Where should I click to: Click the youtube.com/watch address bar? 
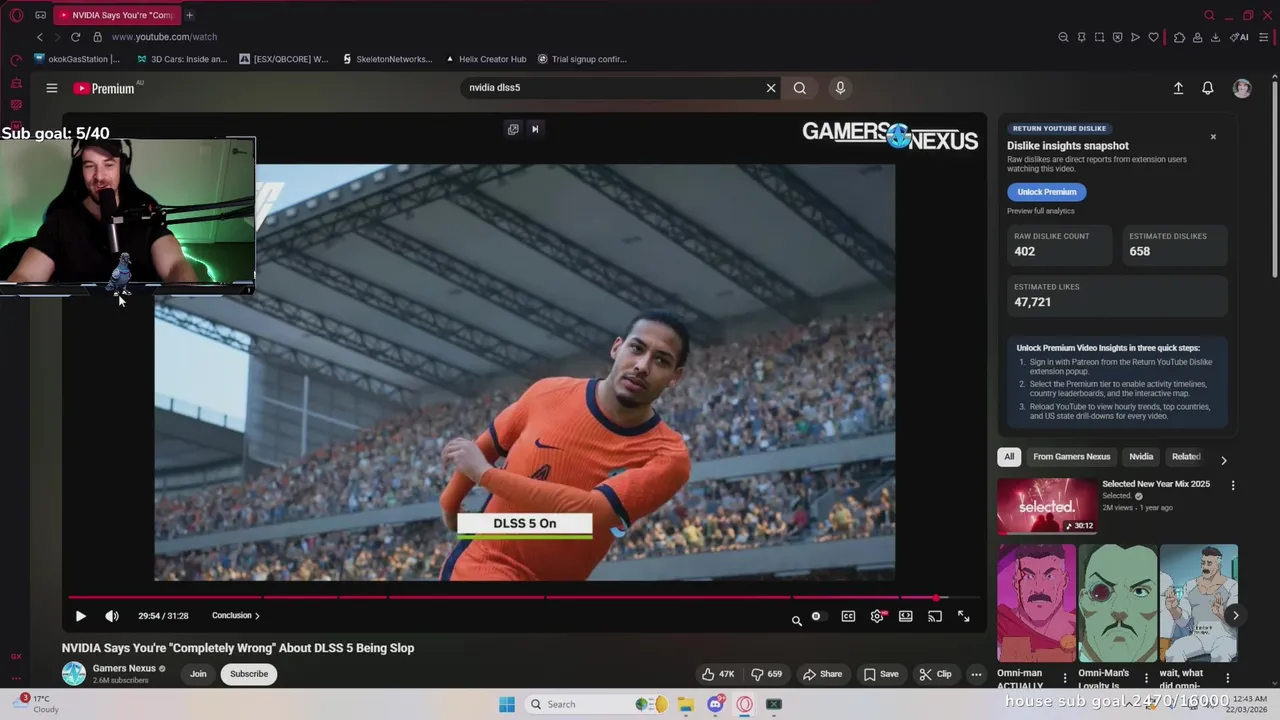(164, 37)
